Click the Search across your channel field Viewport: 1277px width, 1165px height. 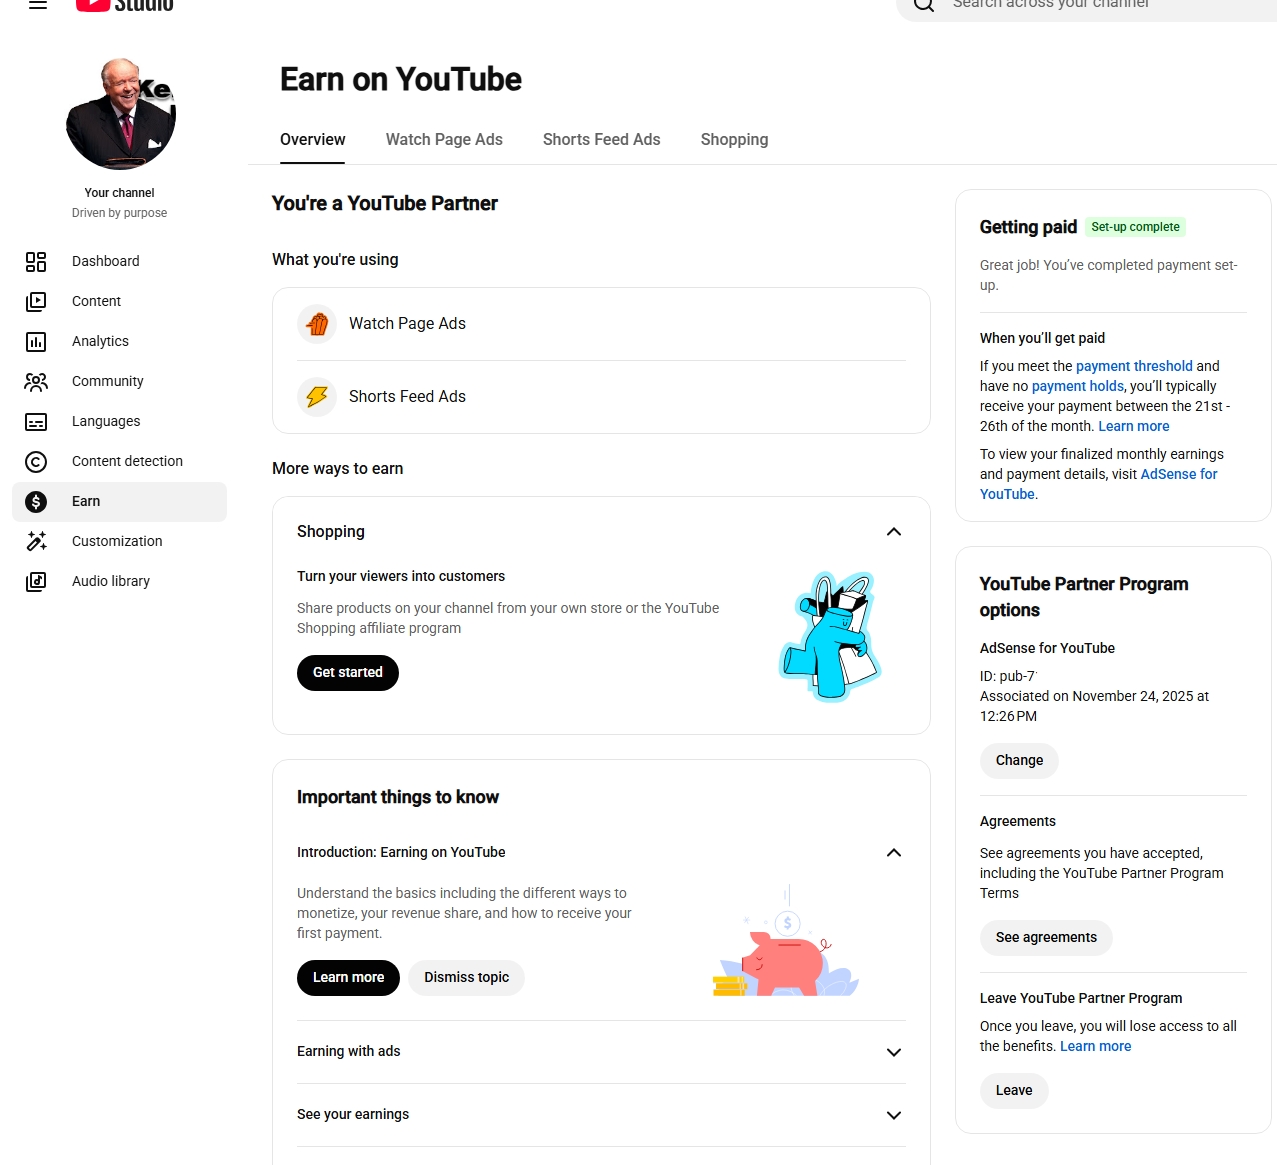coord(1090,6)
